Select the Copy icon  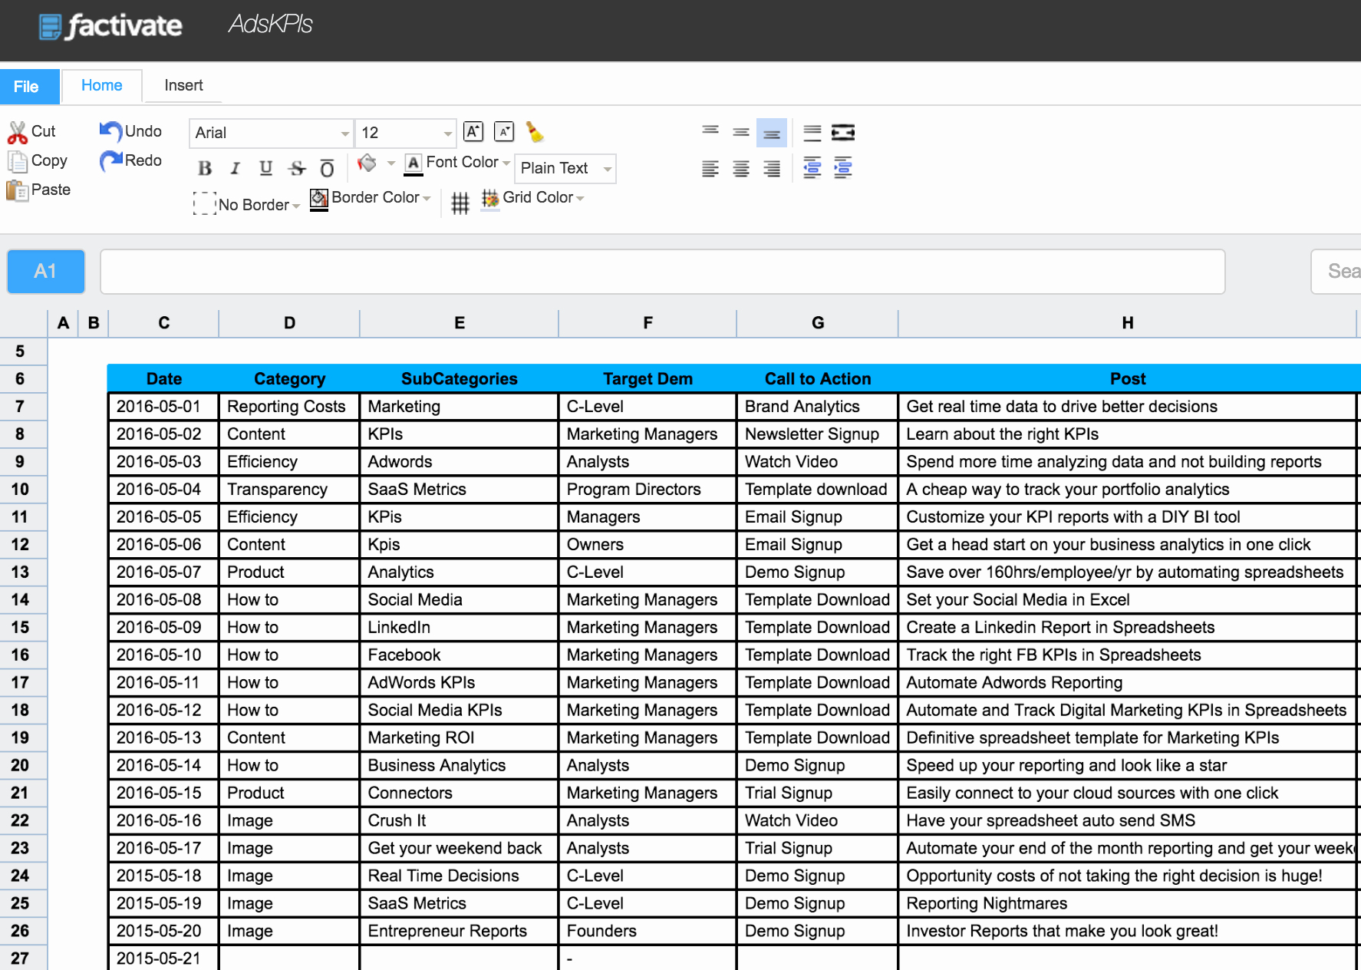[x=19, y=160]
